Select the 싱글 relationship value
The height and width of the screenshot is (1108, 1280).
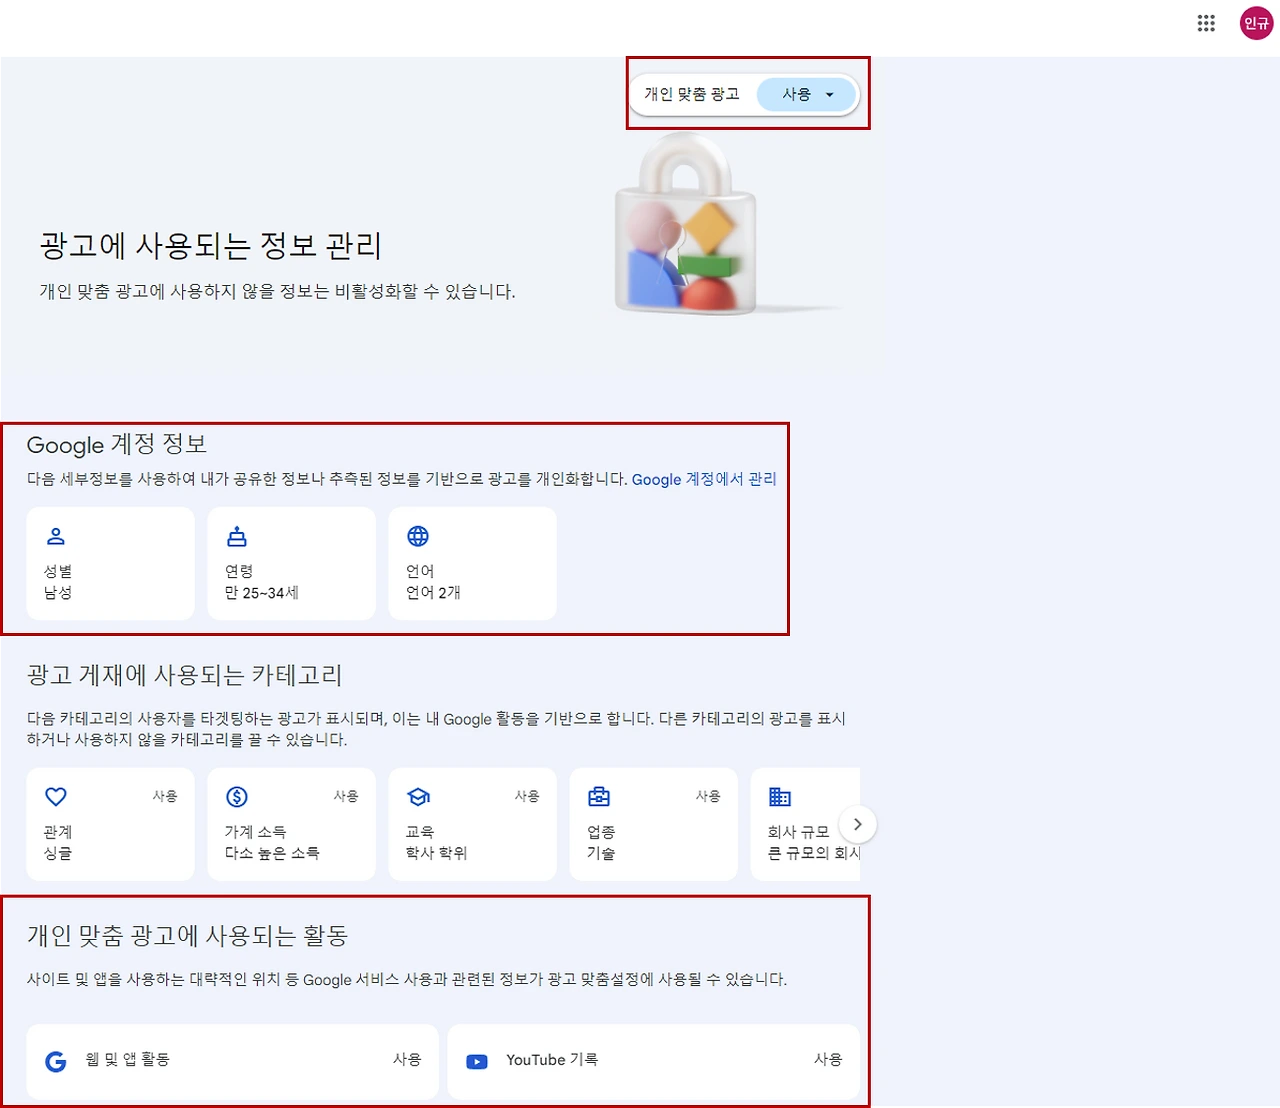[58, 853]
